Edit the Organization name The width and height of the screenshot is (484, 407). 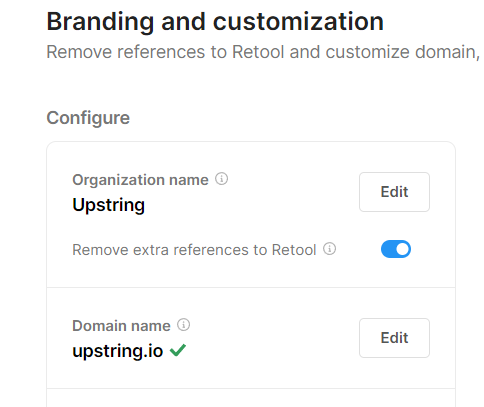[394, 192]
